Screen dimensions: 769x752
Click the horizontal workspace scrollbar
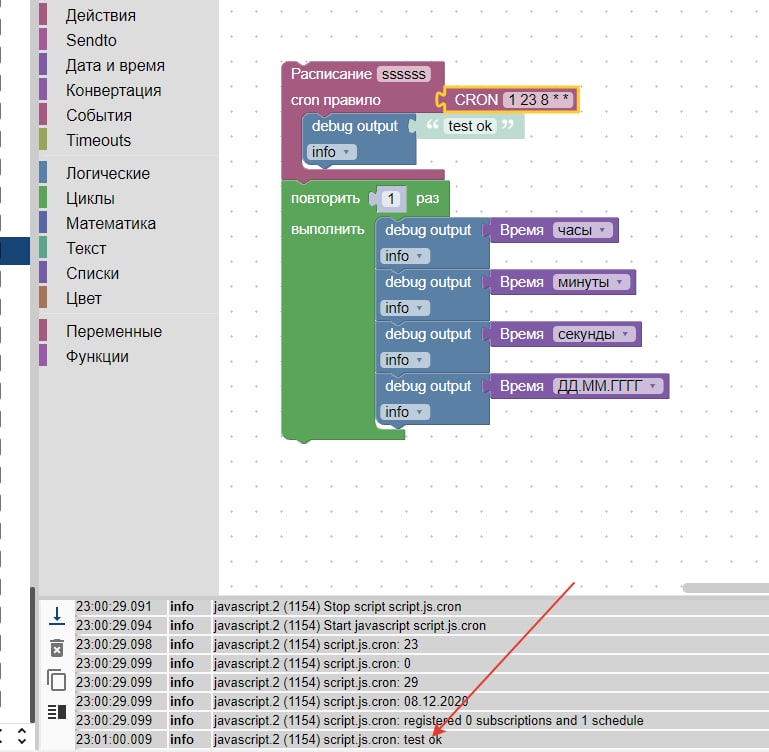click(725, 588)
